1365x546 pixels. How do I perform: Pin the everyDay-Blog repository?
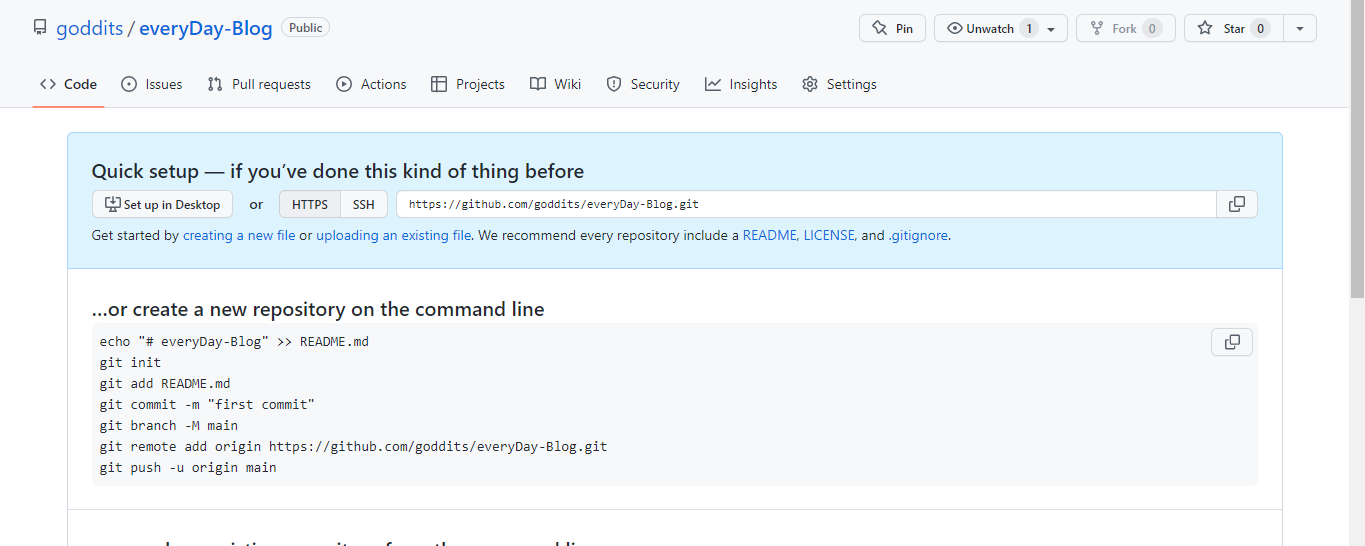click(x=892, y=28)
